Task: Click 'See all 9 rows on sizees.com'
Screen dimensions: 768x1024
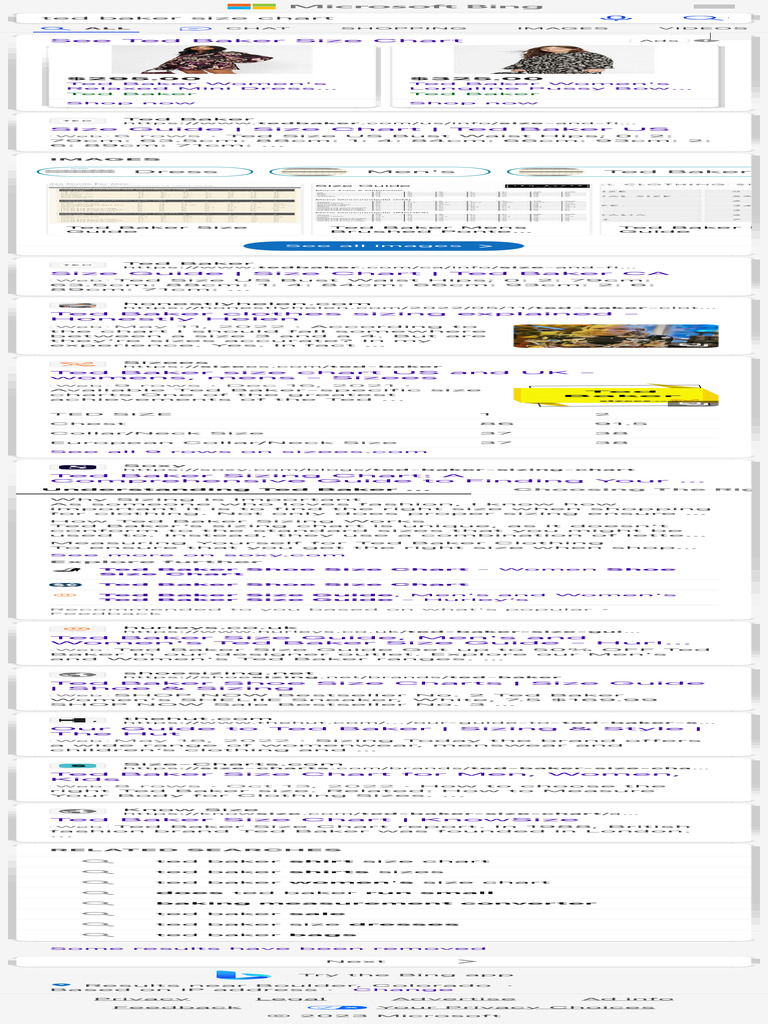Action: 238,451
